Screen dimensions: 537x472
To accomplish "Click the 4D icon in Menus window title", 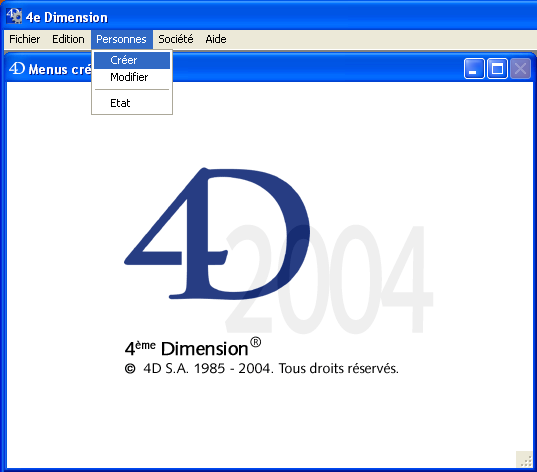I will pos(17,69).
